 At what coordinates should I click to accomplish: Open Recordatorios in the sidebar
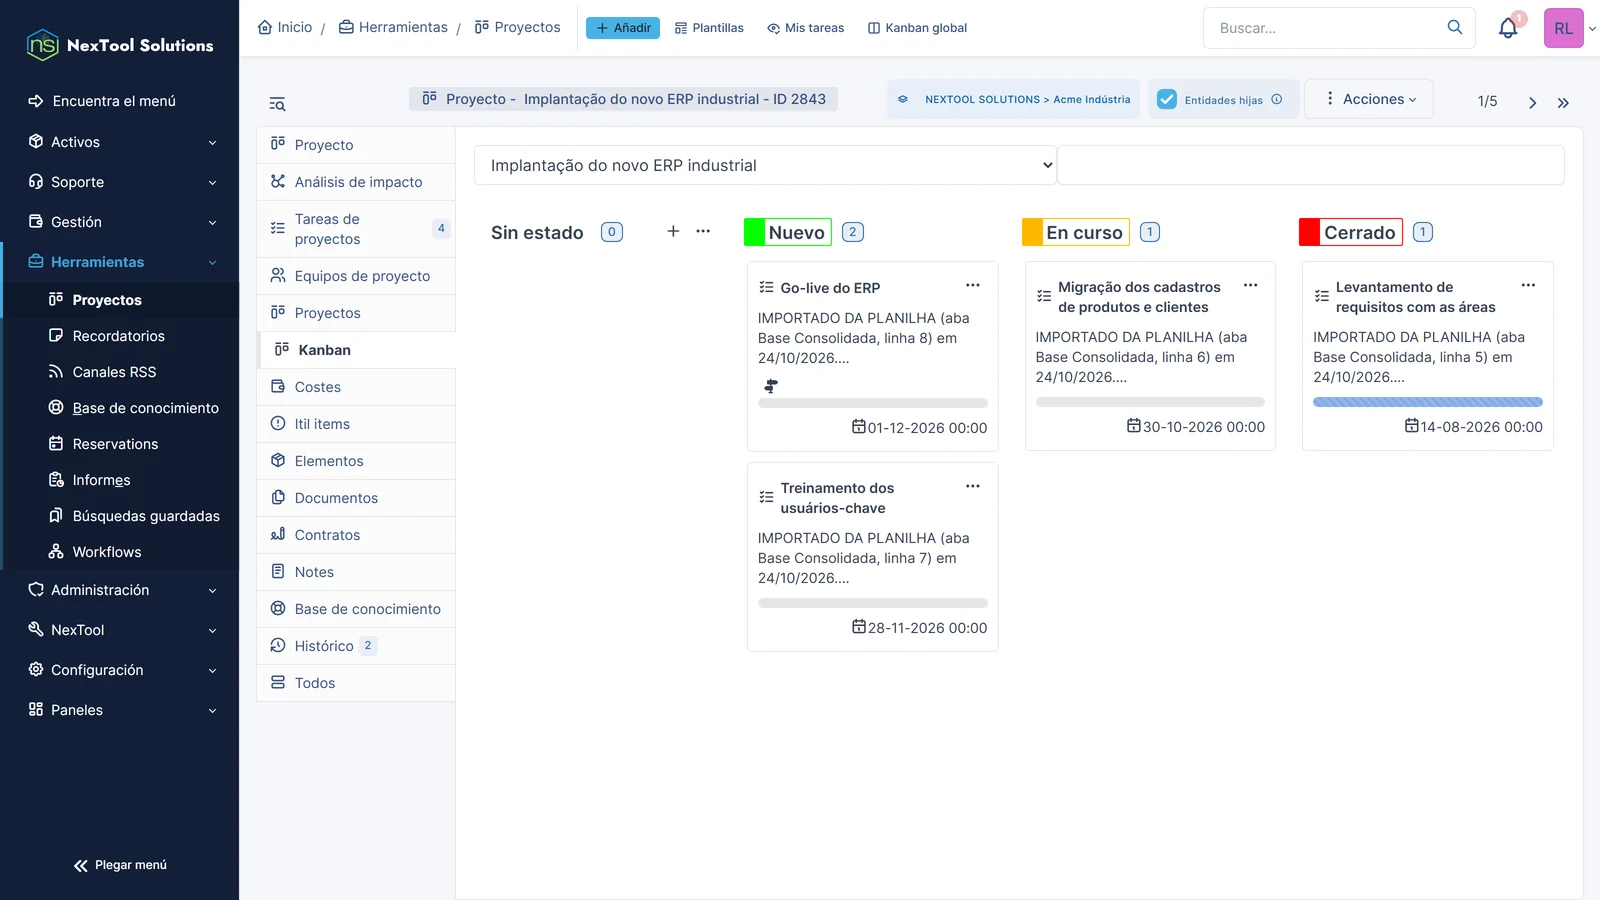[119, 336]
